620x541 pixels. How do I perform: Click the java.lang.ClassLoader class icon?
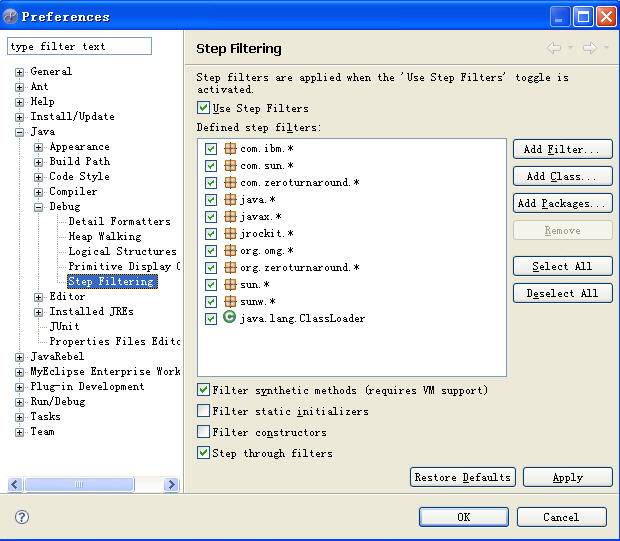(230, 317)
